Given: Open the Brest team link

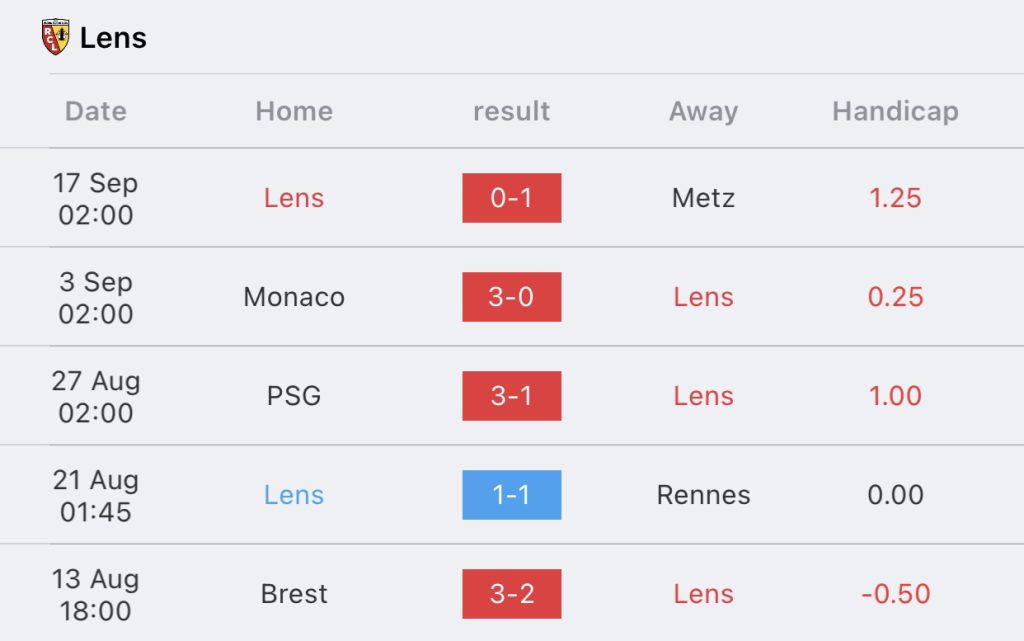Looking at the screenshot, I should tap(294, 594).
